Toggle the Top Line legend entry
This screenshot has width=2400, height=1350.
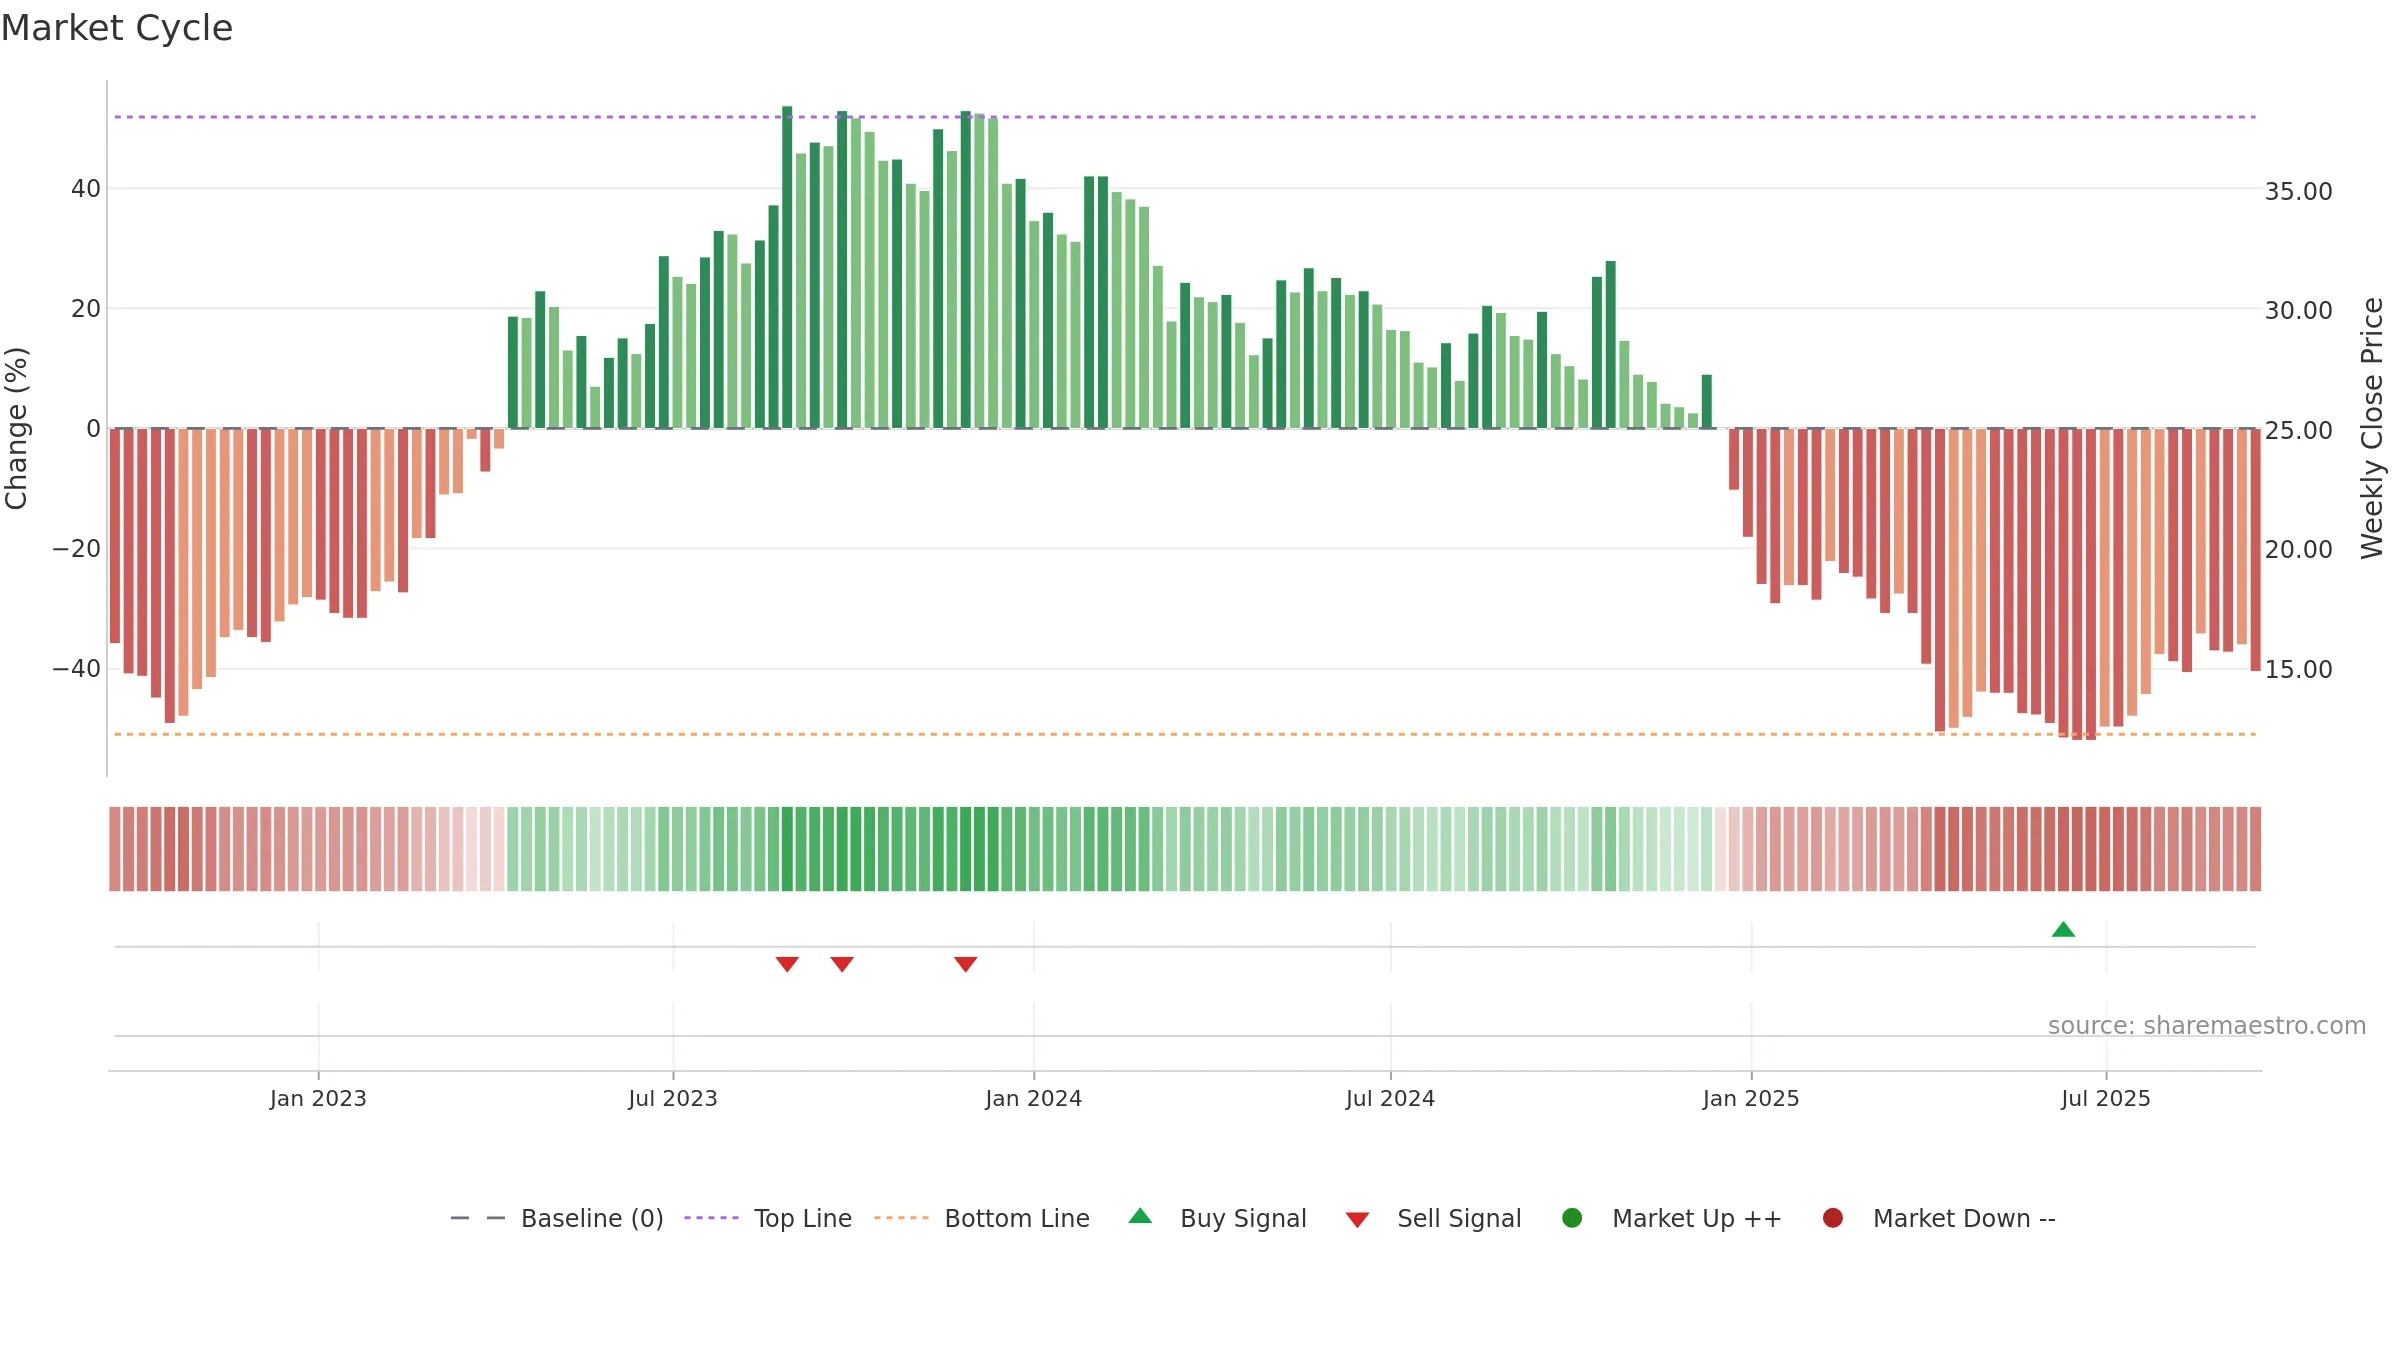[768, 1218]
